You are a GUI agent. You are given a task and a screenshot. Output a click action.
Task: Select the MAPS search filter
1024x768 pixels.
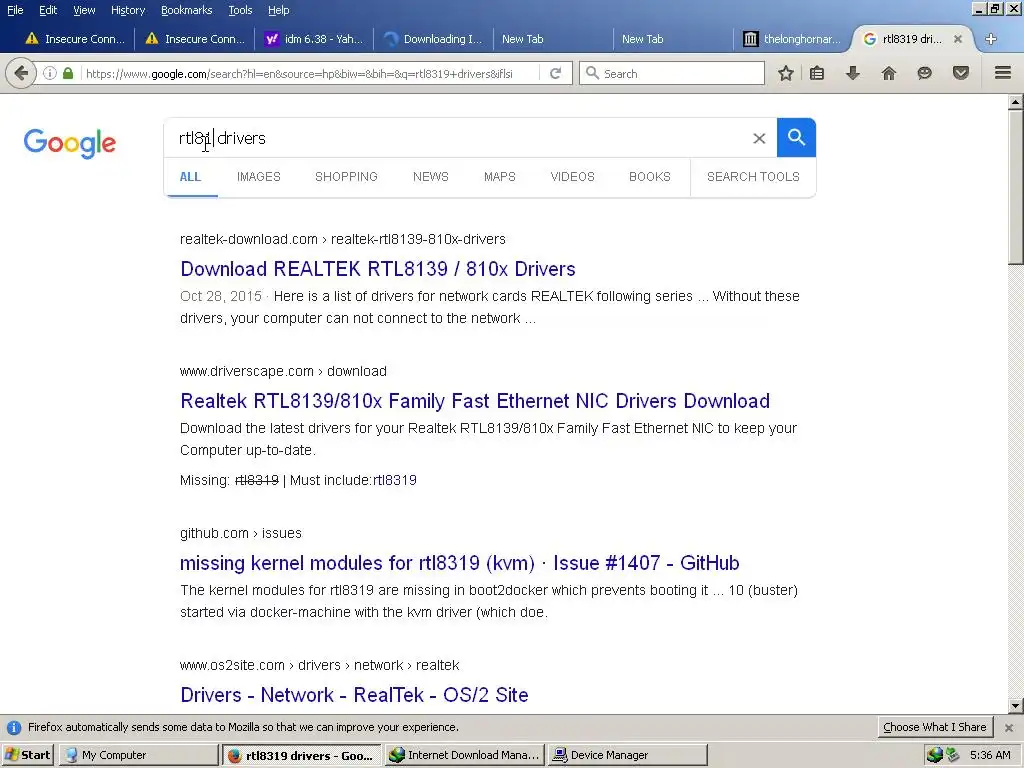[x=500, y=177]
